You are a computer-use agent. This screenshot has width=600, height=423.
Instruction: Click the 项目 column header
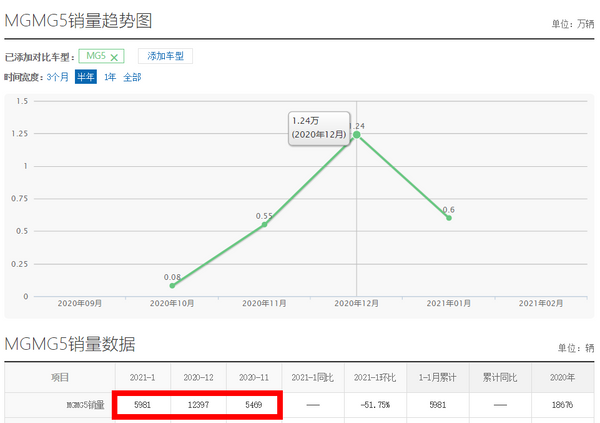[x=60, y=378]
